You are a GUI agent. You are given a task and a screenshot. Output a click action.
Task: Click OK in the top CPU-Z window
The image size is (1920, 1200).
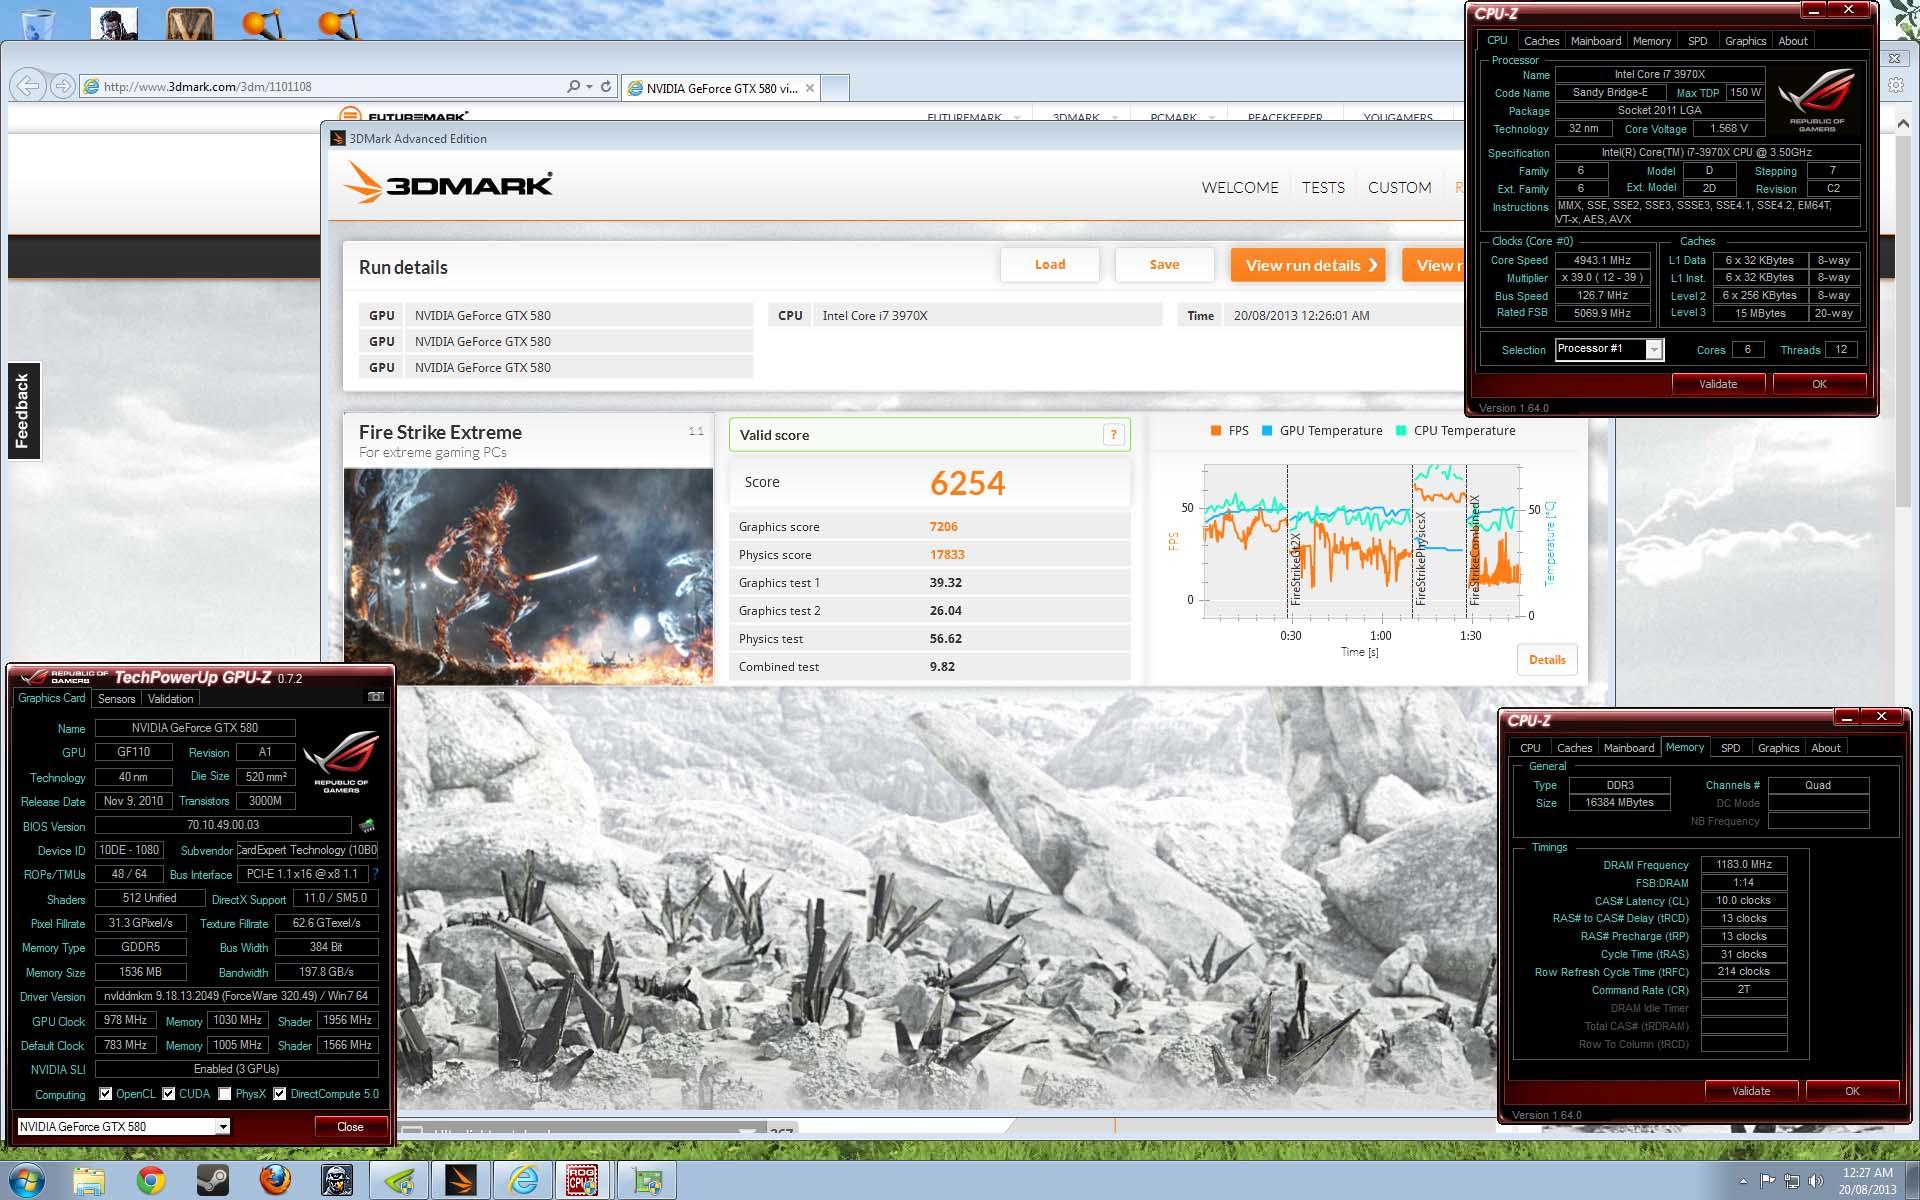point(1819,384)
